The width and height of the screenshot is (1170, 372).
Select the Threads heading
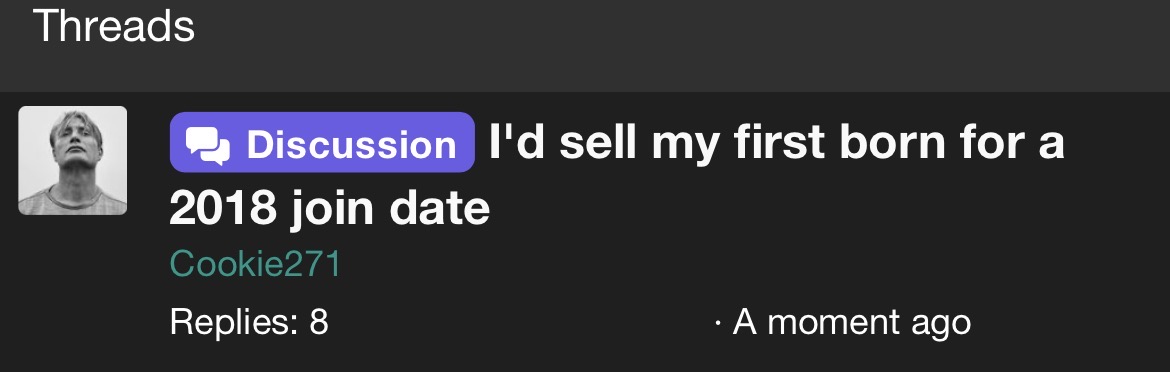113,25
